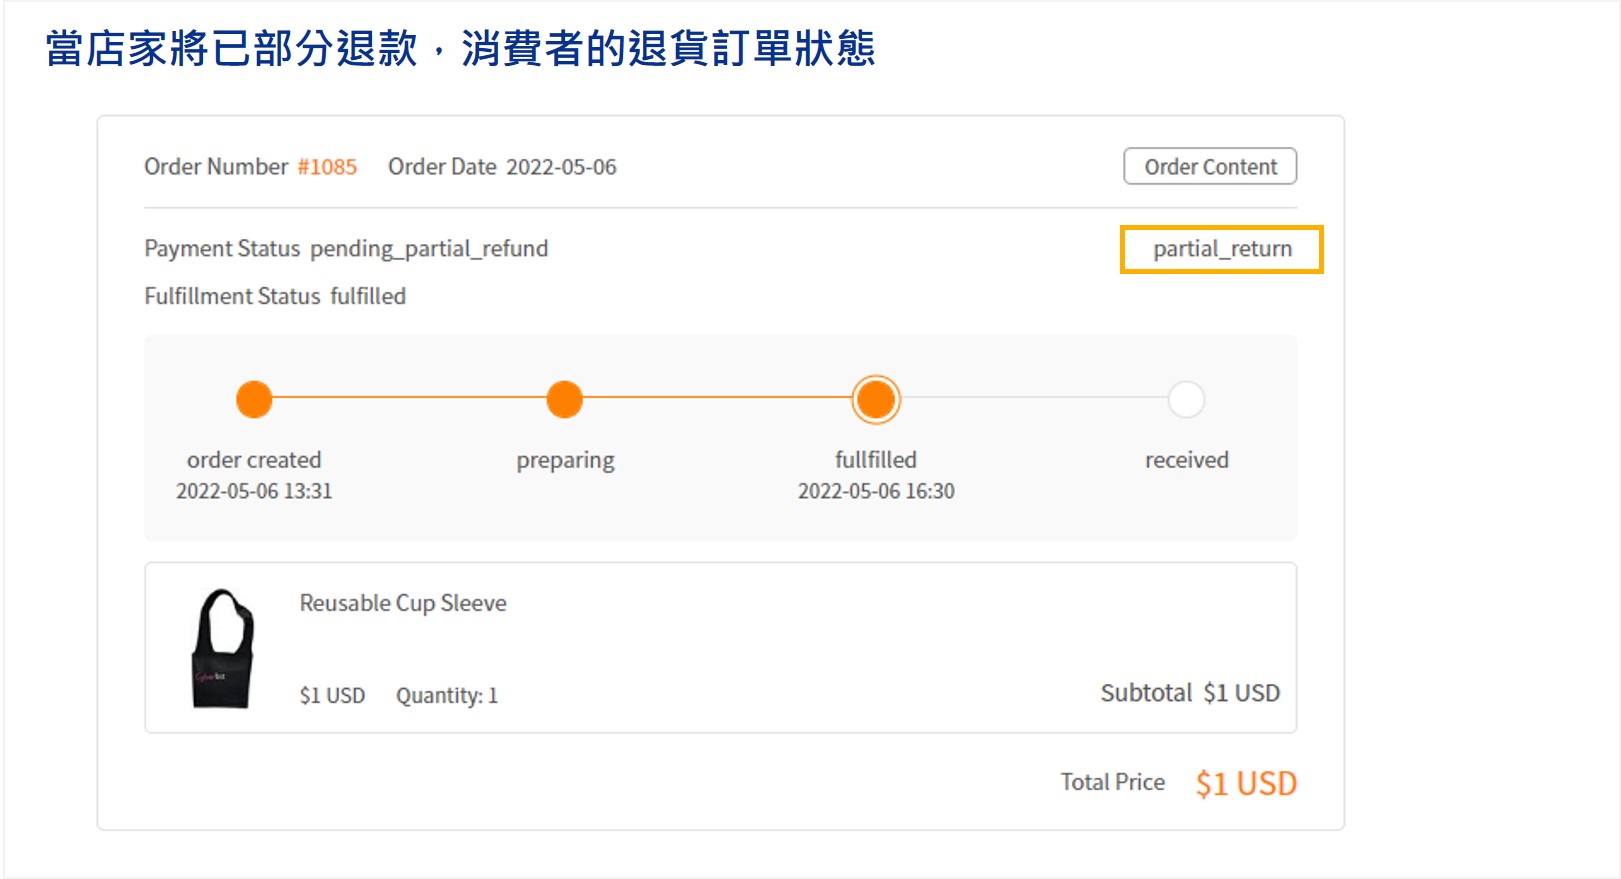
Task: Click the fulfilled fulfillment status text
Action: click(368, 296)
